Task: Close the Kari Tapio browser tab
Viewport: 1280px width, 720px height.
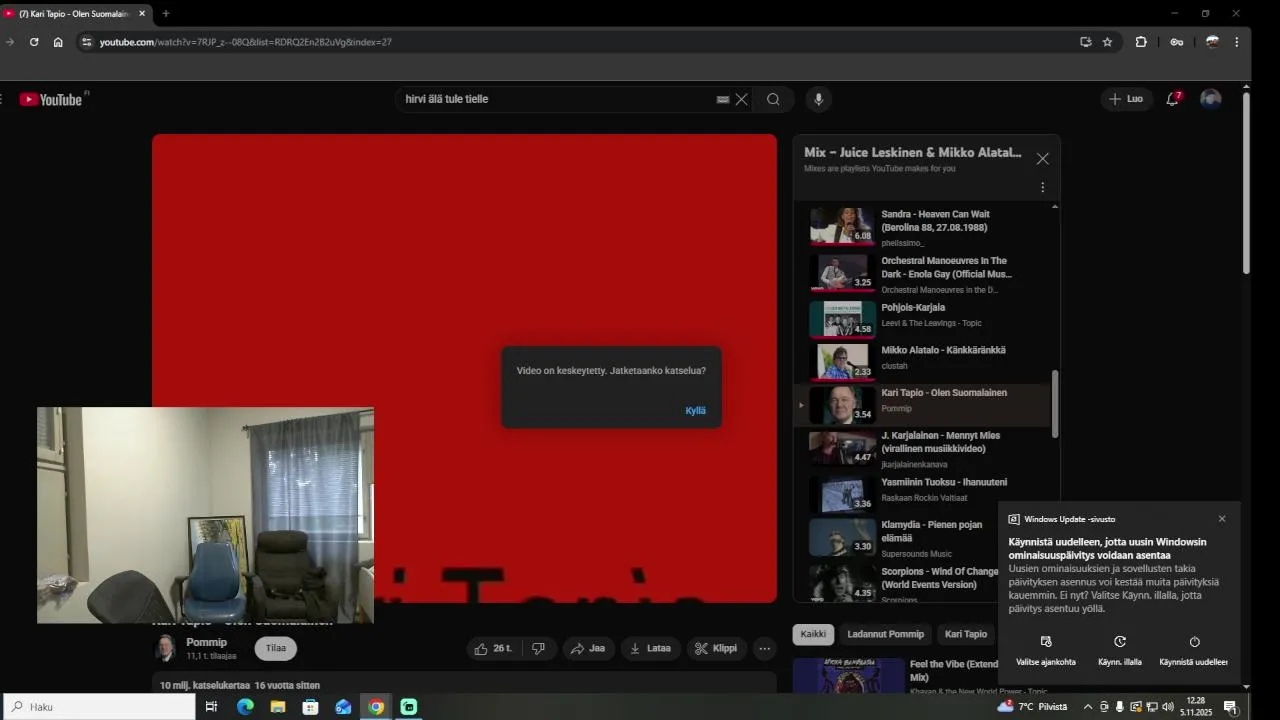Action: (141, 13)
